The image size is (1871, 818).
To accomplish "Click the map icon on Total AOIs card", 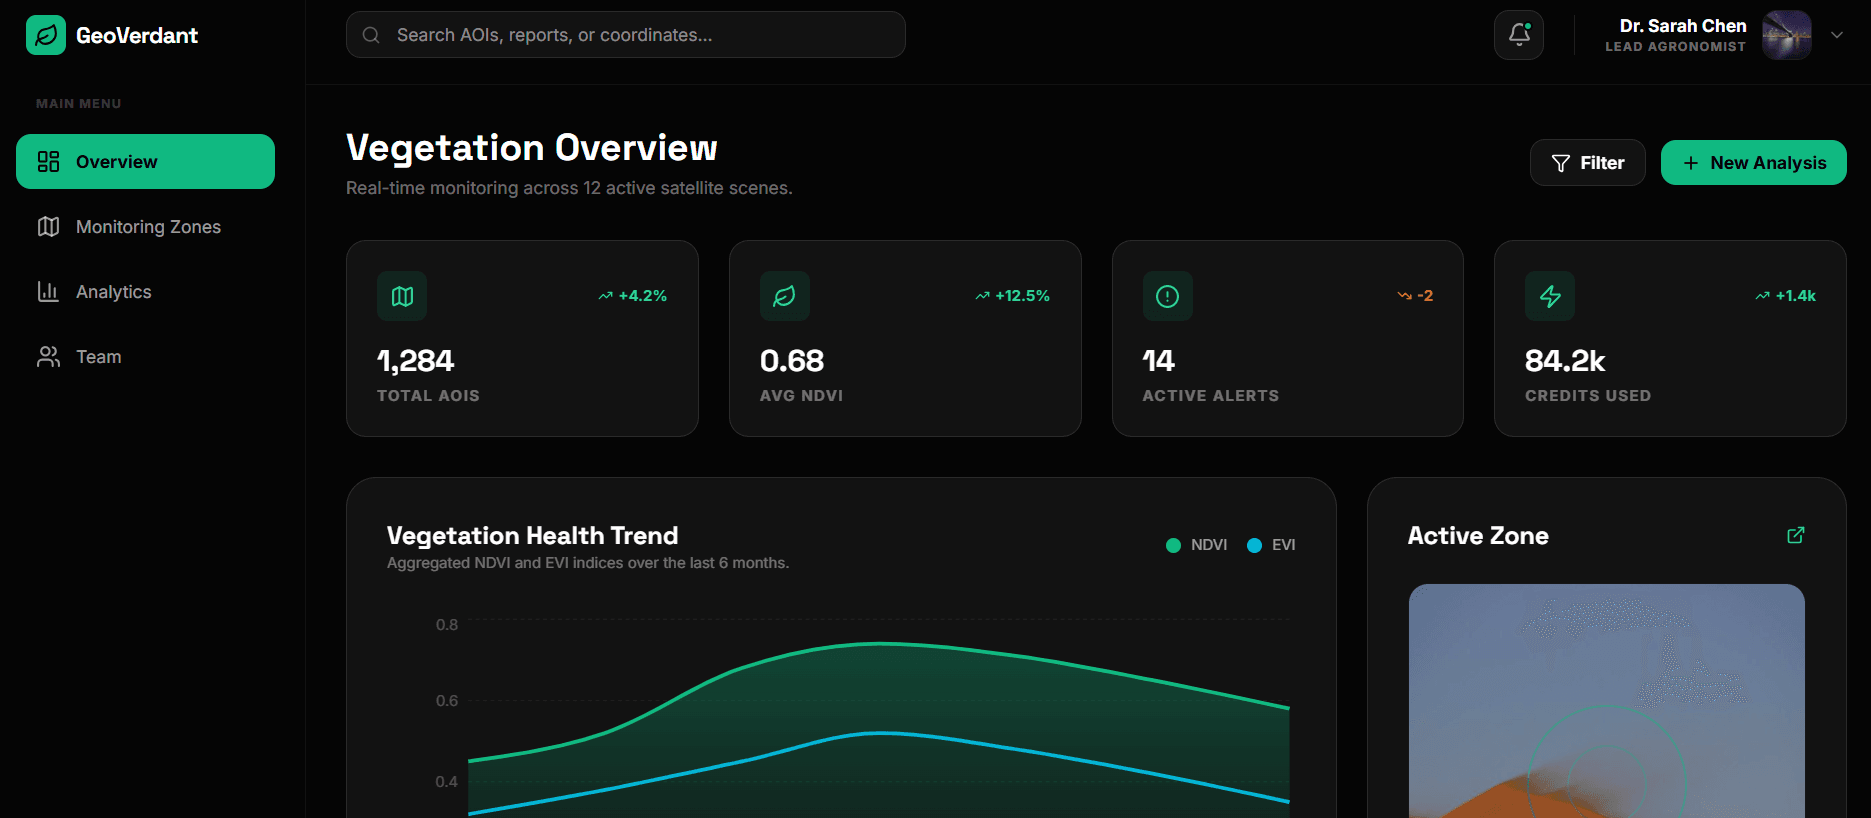I will tap(402, 296).
